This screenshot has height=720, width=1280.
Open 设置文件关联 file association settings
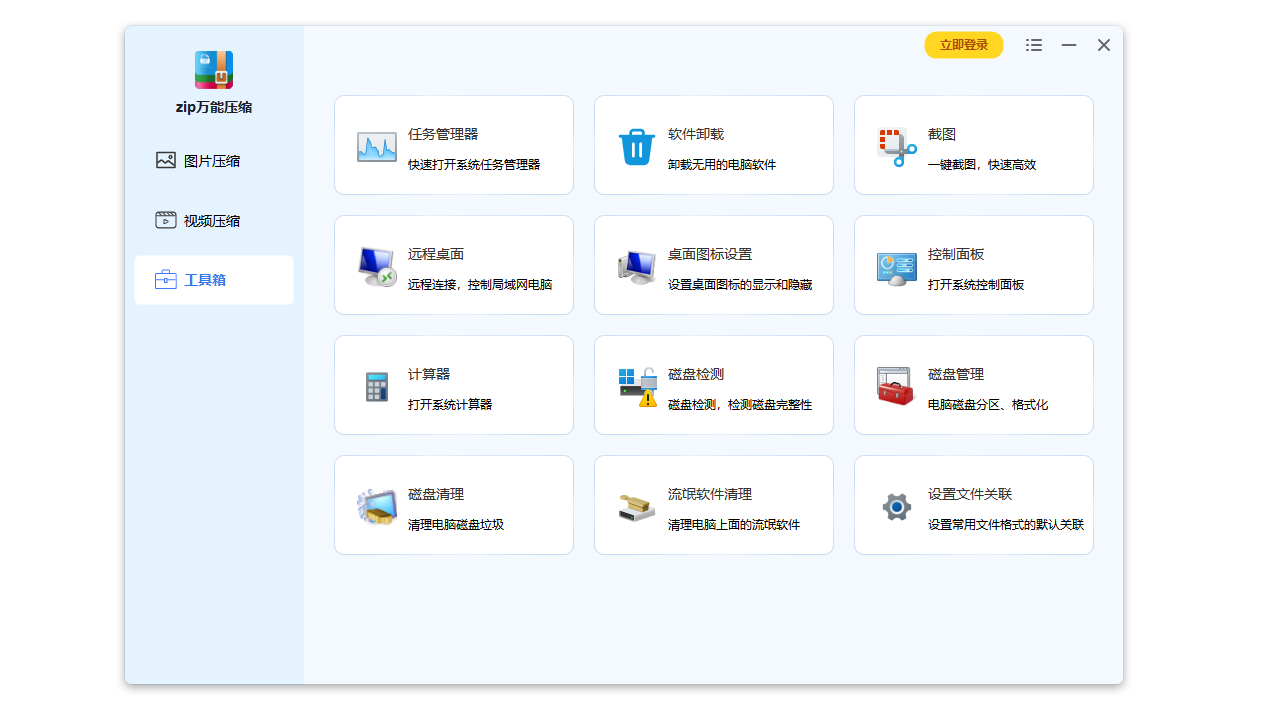(973, 505)
